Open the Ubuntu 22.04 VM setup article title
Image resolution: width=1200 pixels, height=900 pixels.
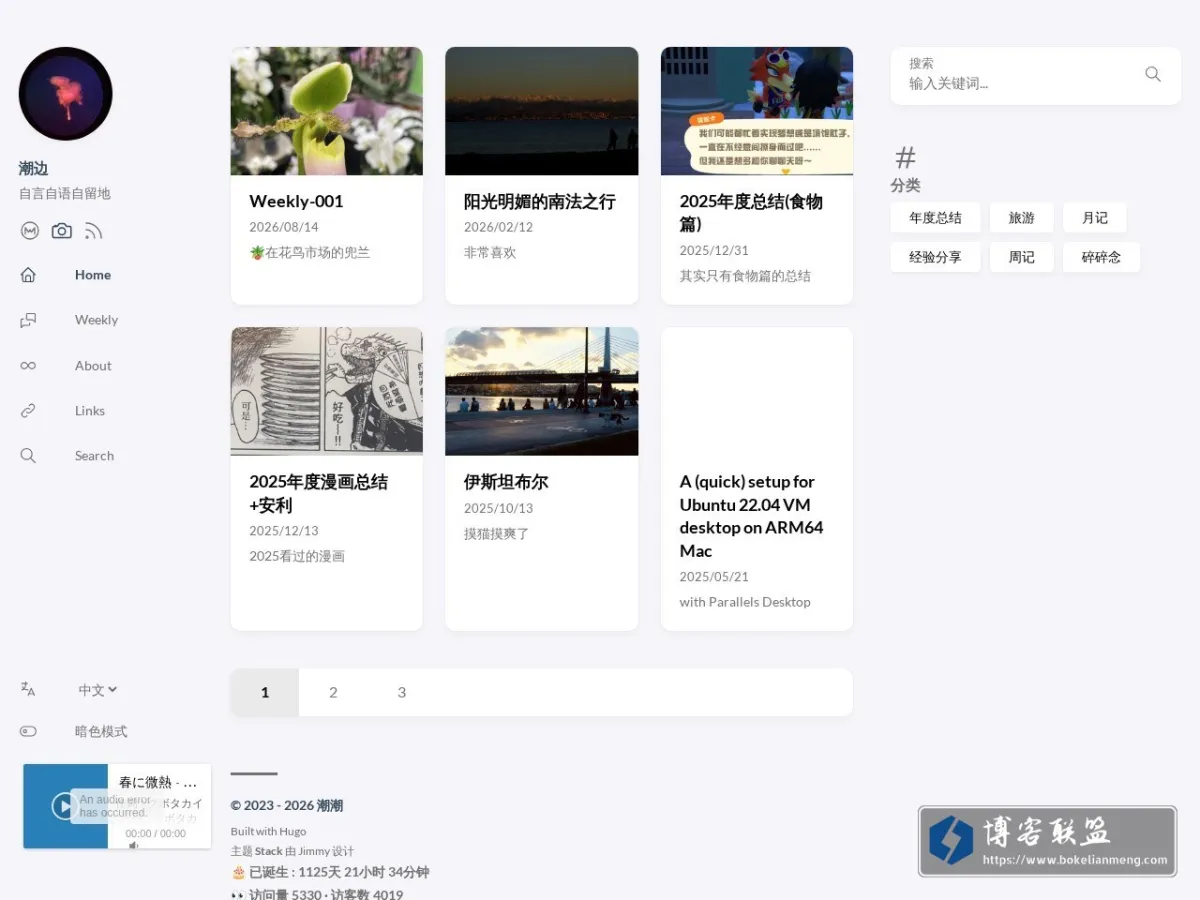coord(751,516)
